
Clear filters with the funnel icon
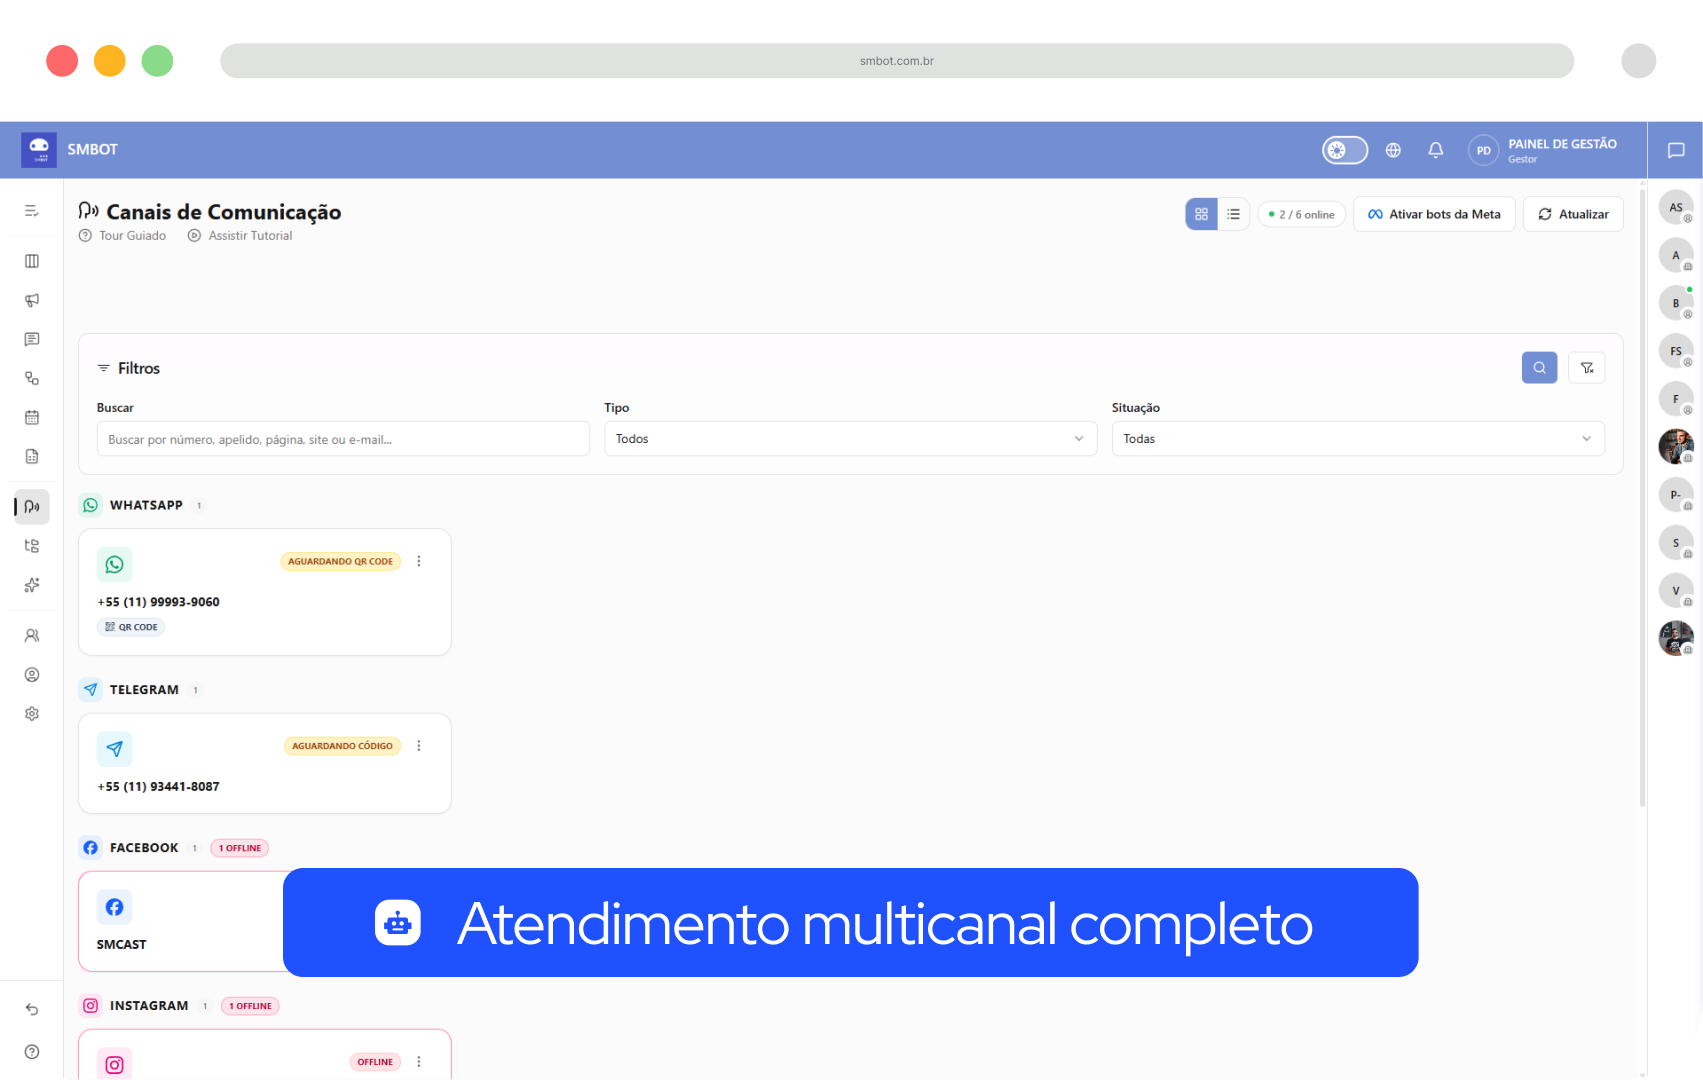[1587, 368]
